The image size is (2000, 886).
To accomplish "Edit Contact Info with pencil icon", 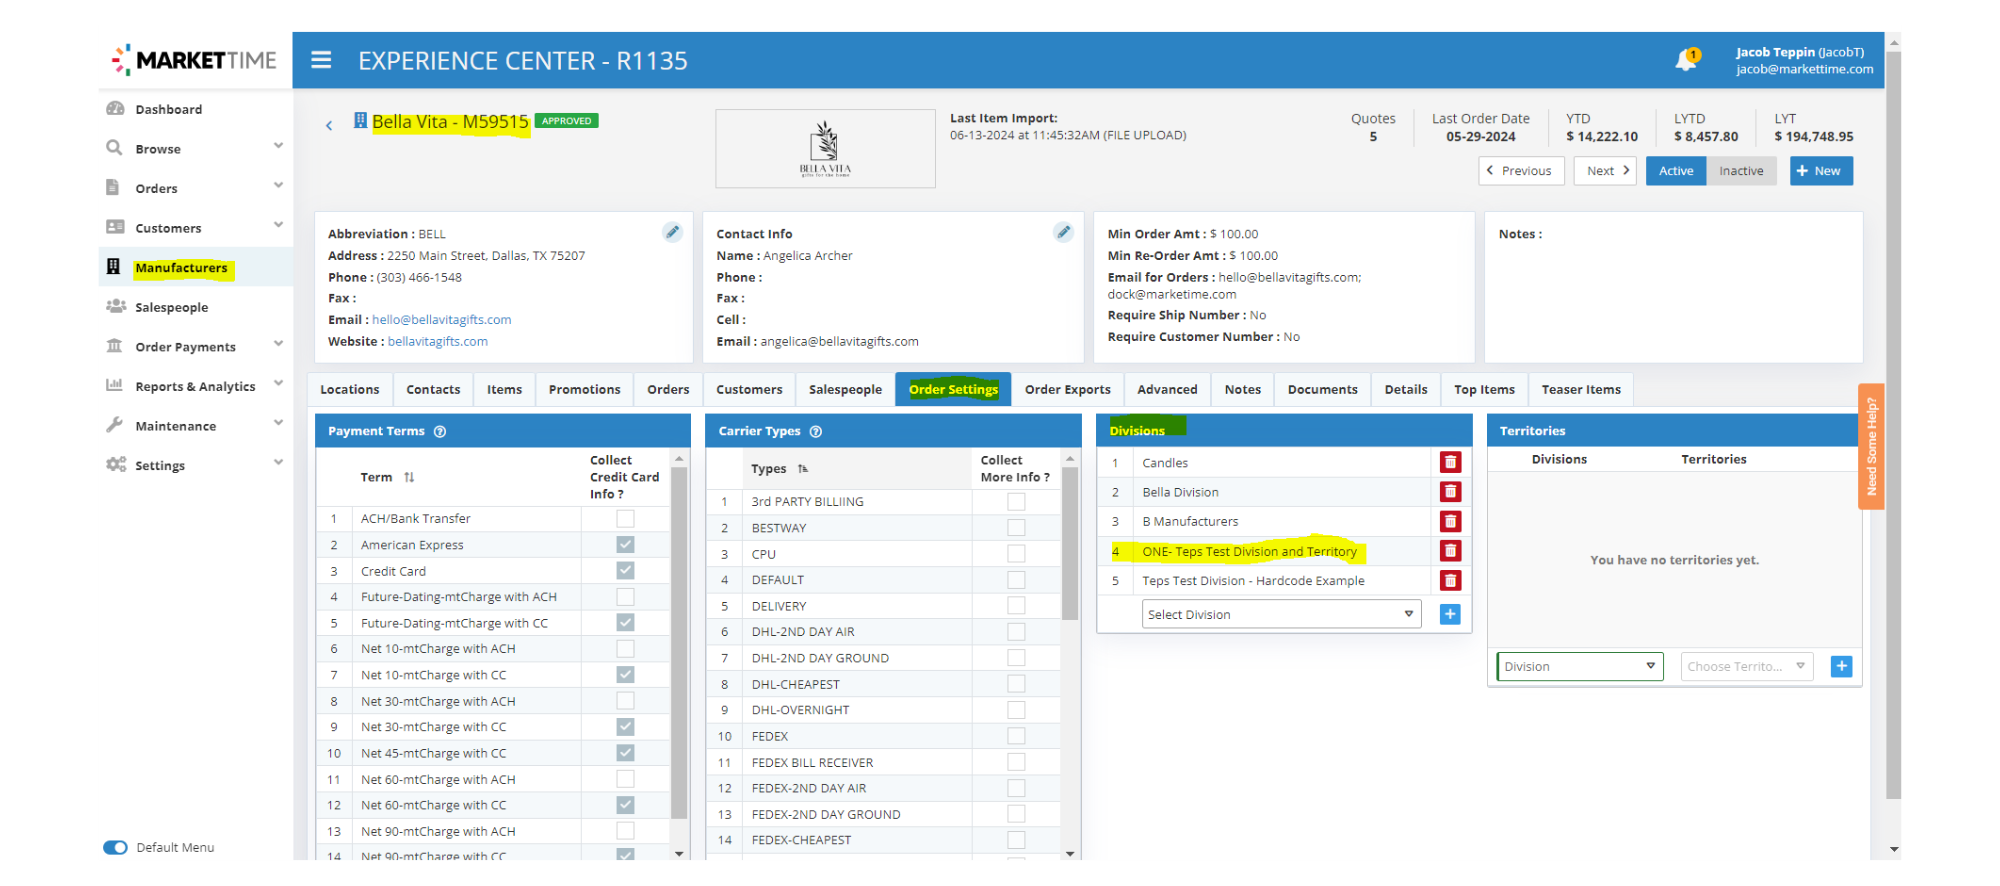I will (1063, 232).
